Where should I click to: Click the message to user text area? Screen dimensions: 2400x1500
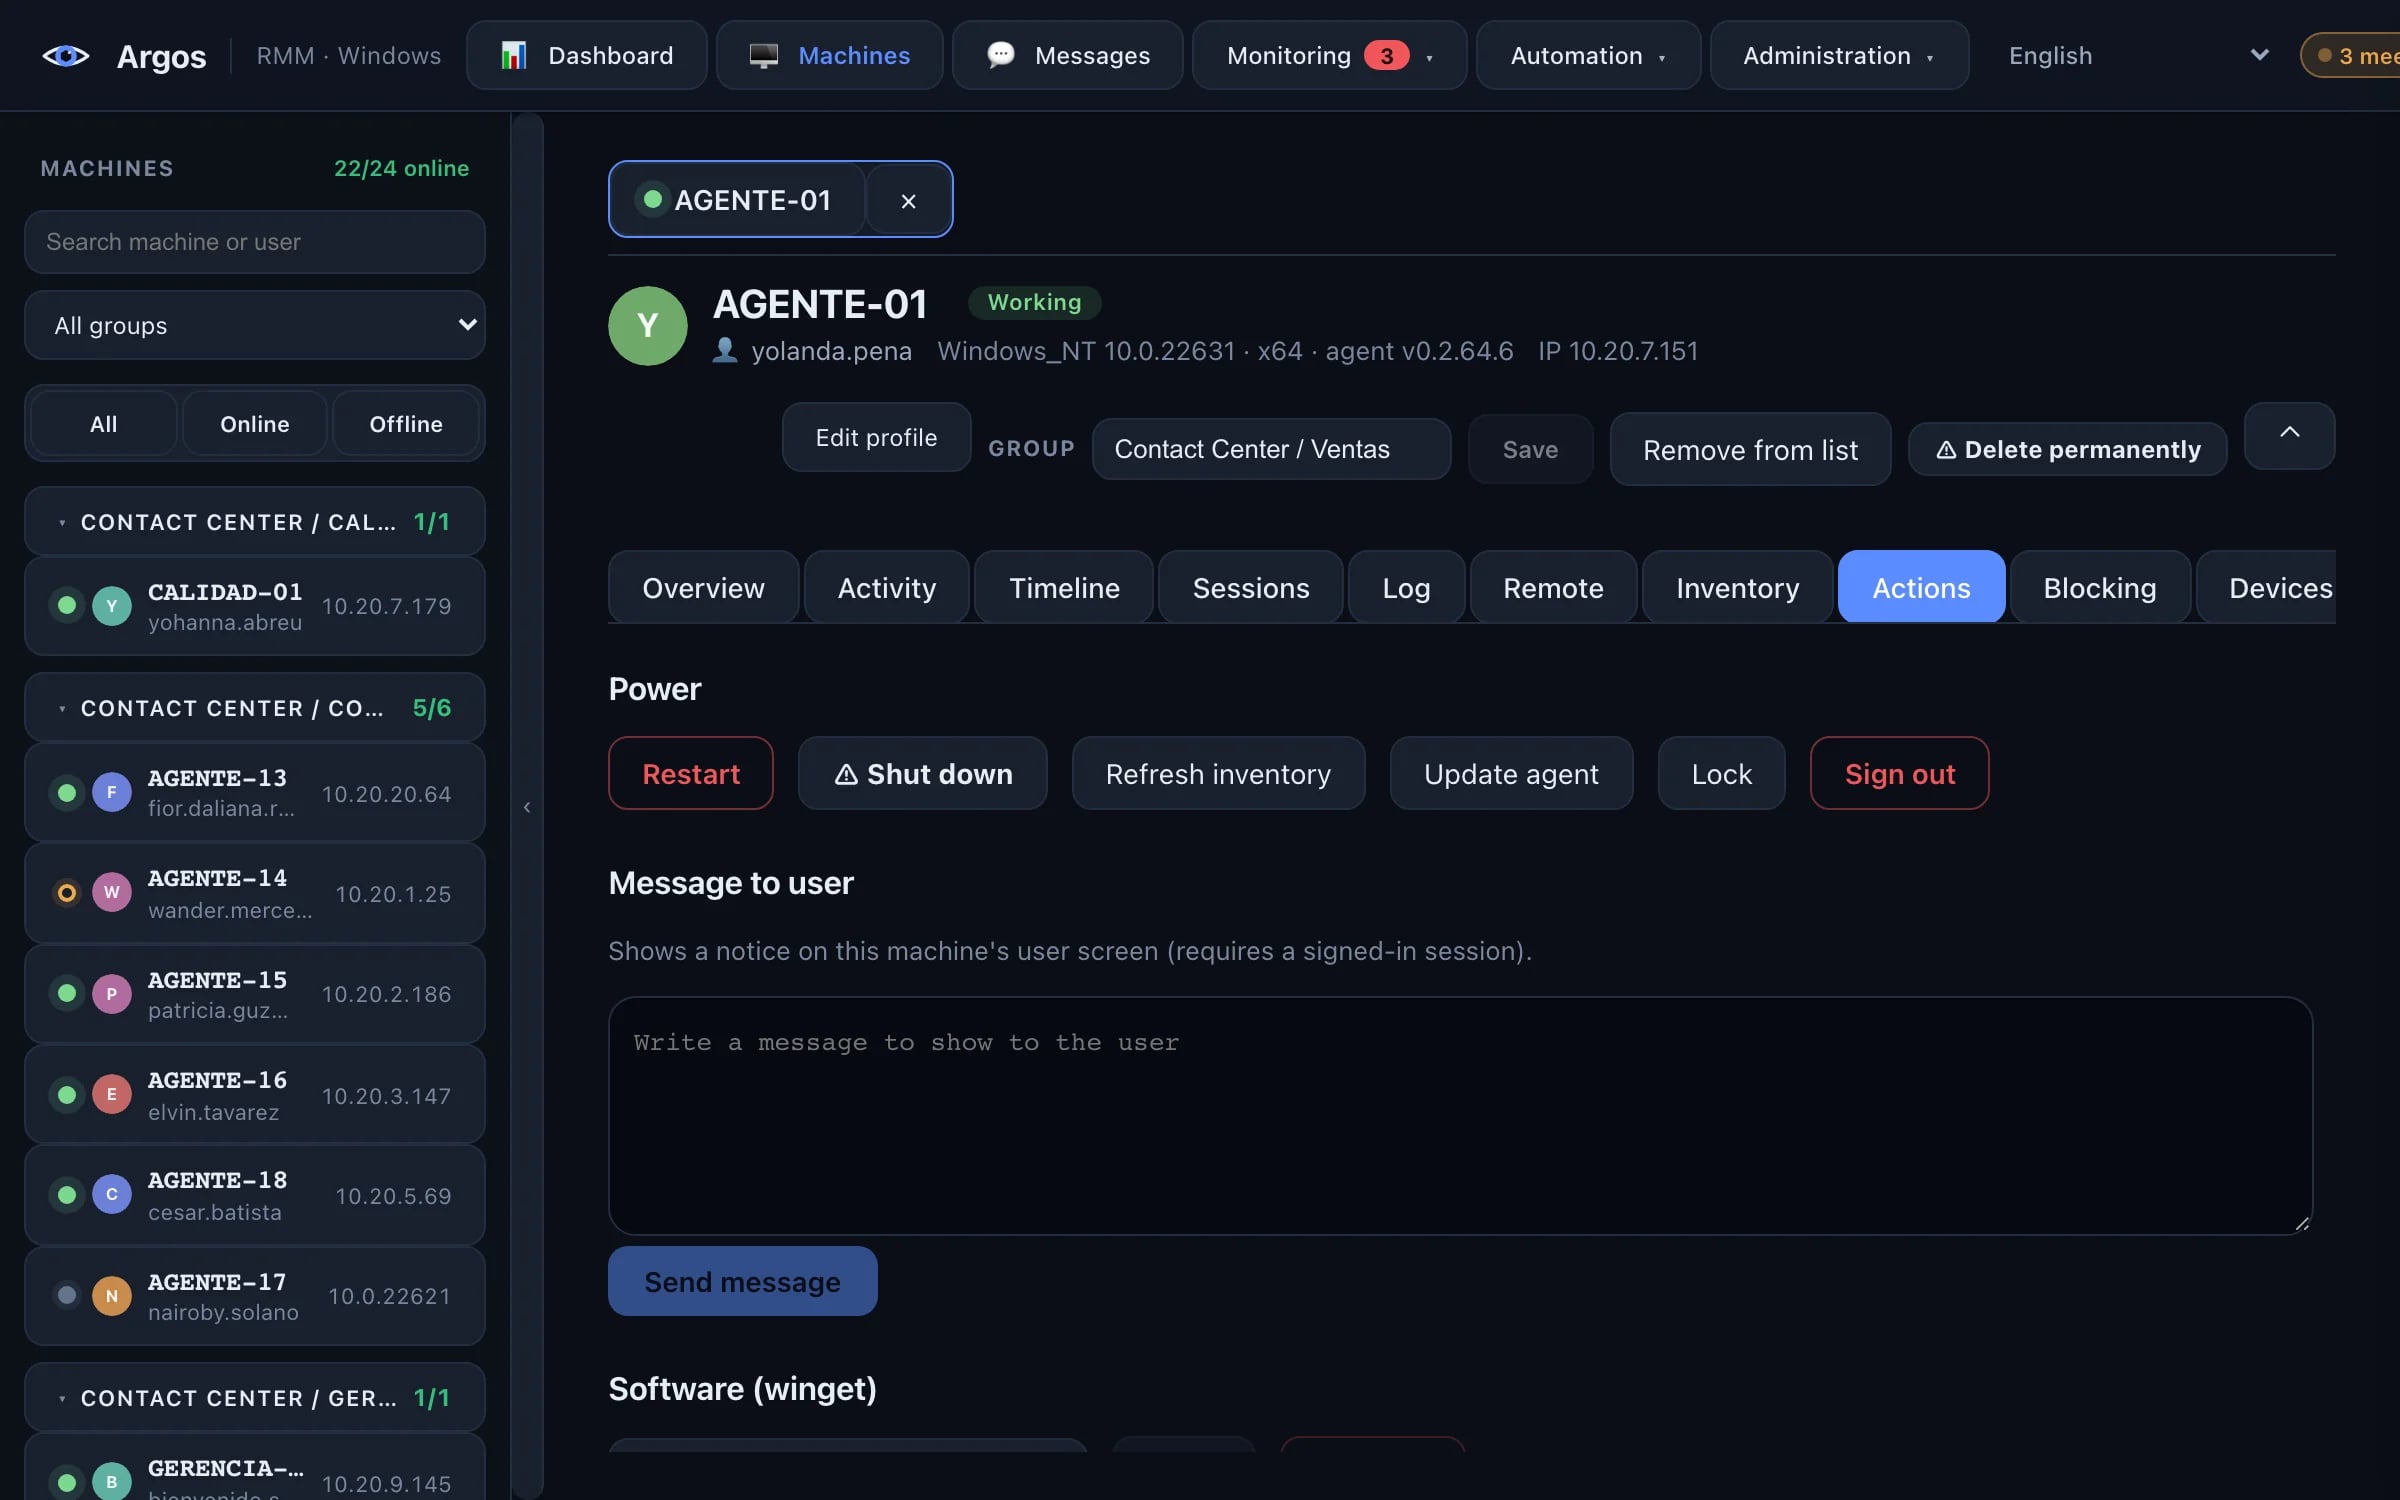pos(1460,1116)
